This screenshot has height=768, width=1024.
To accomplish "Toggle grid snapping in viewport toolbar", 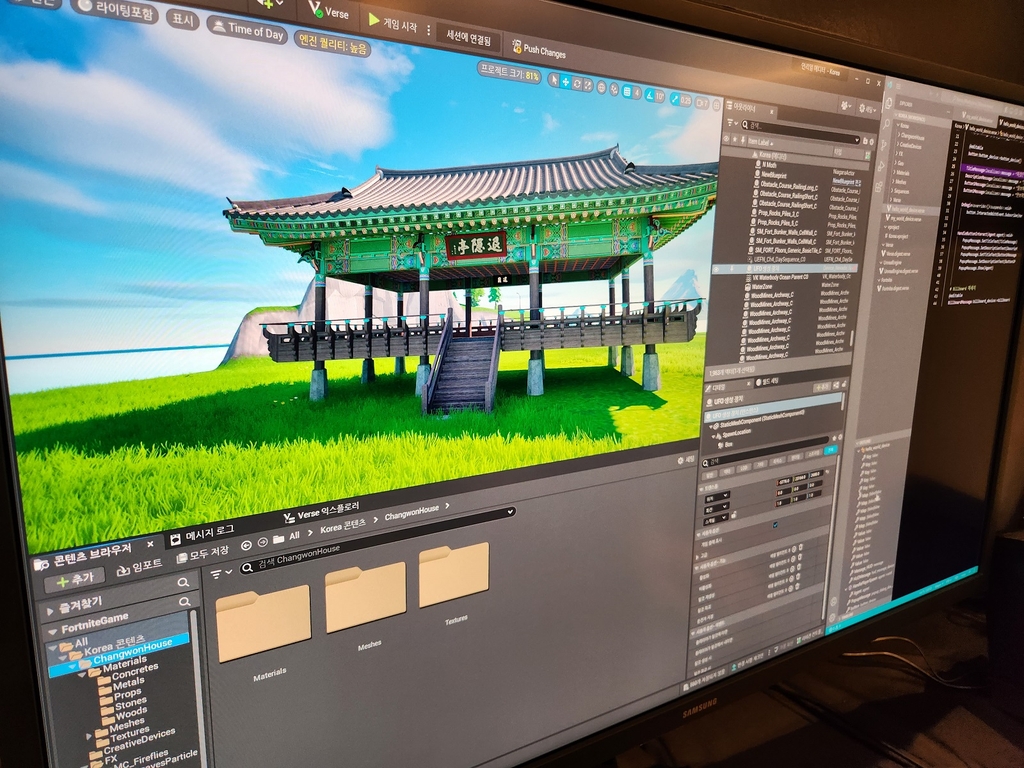I will (625, 91).
